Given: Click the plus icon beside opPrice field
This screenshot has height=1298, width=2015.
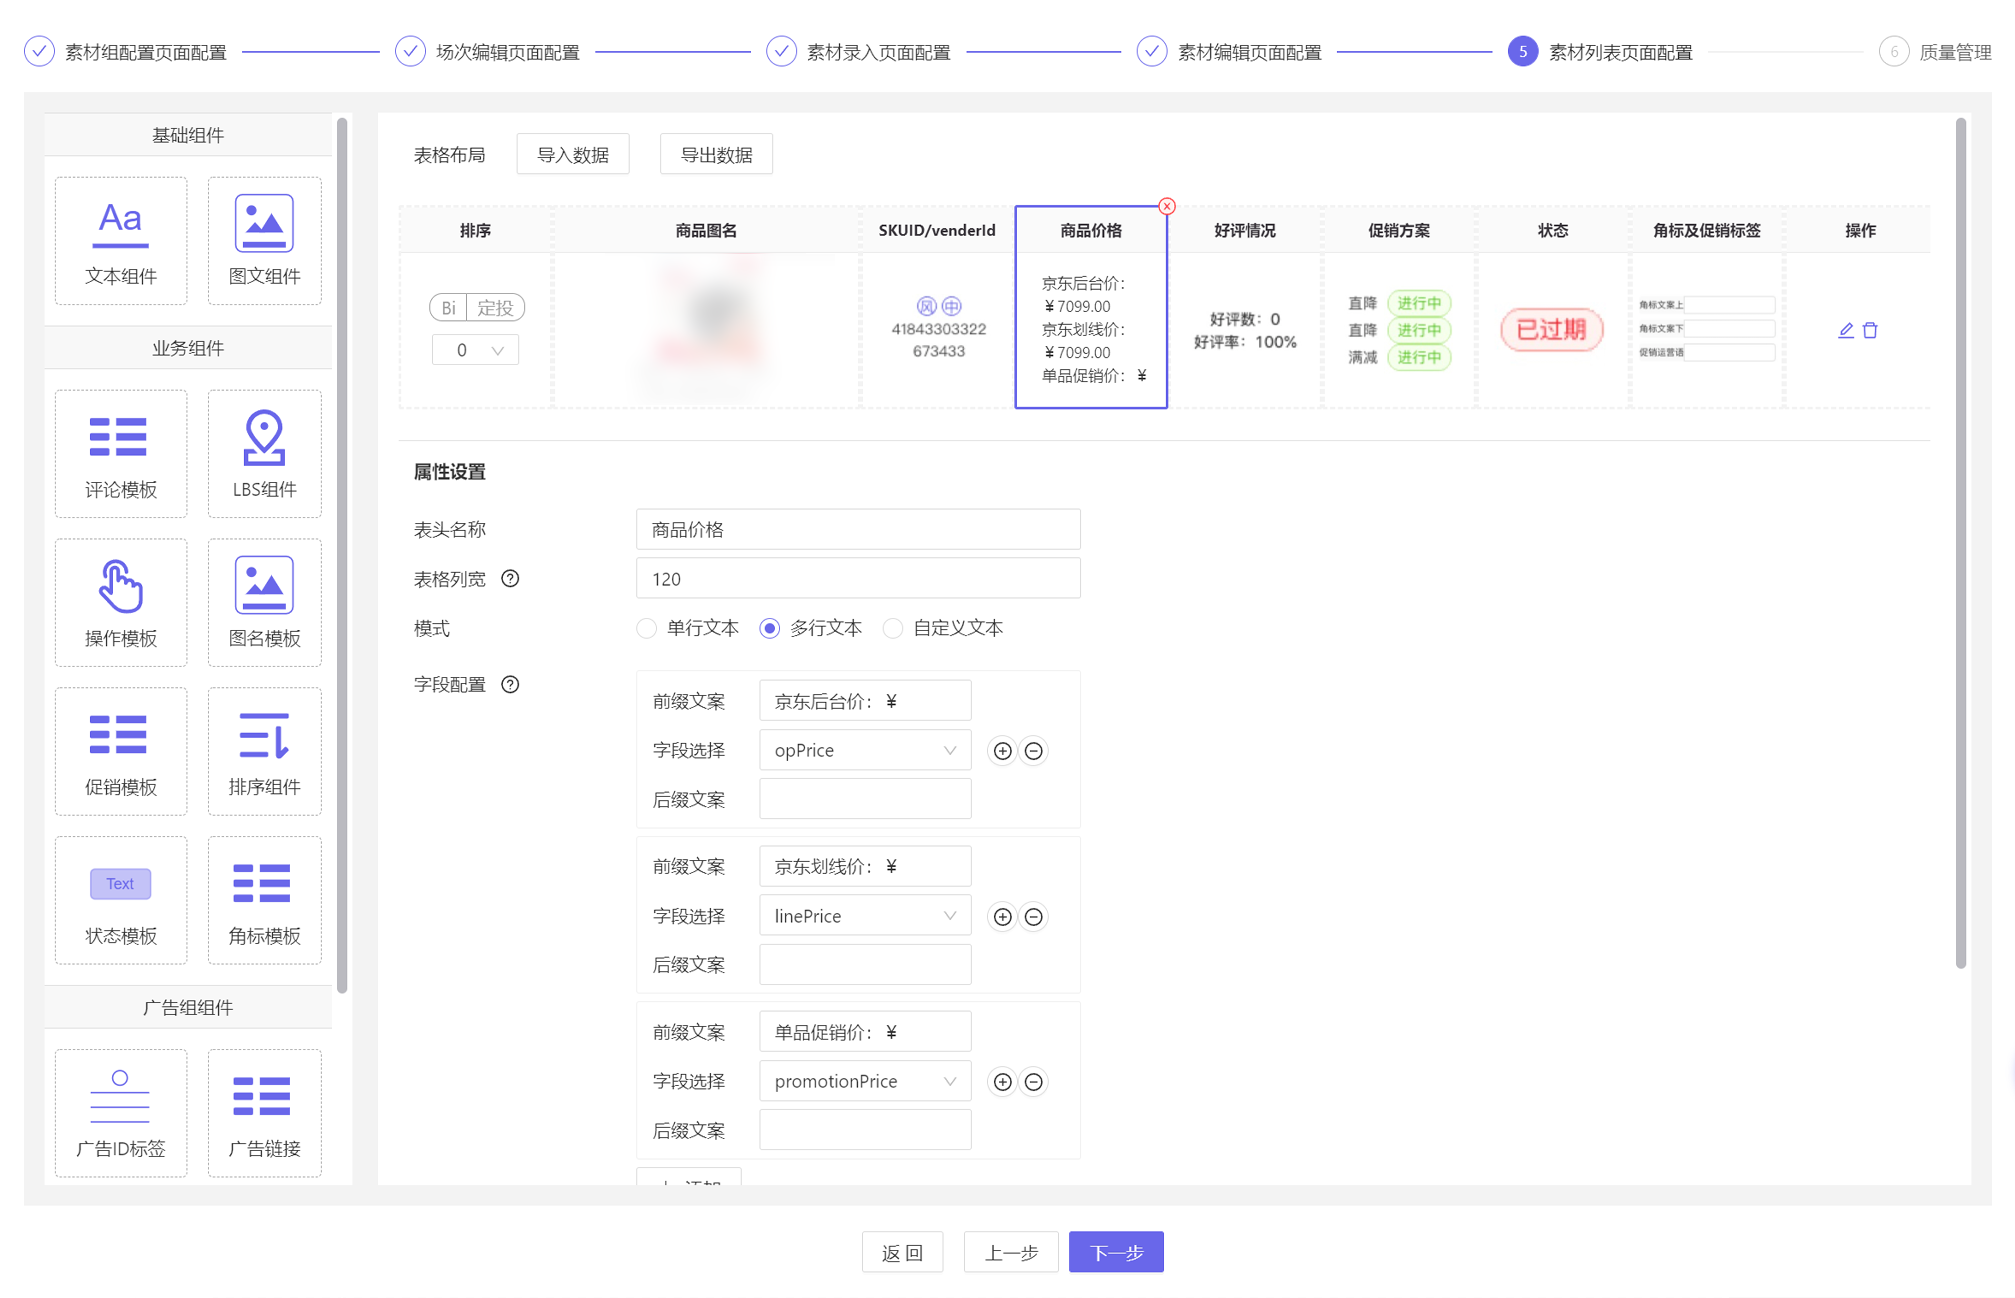Looking at the screenshot, I should point(1002,750).
